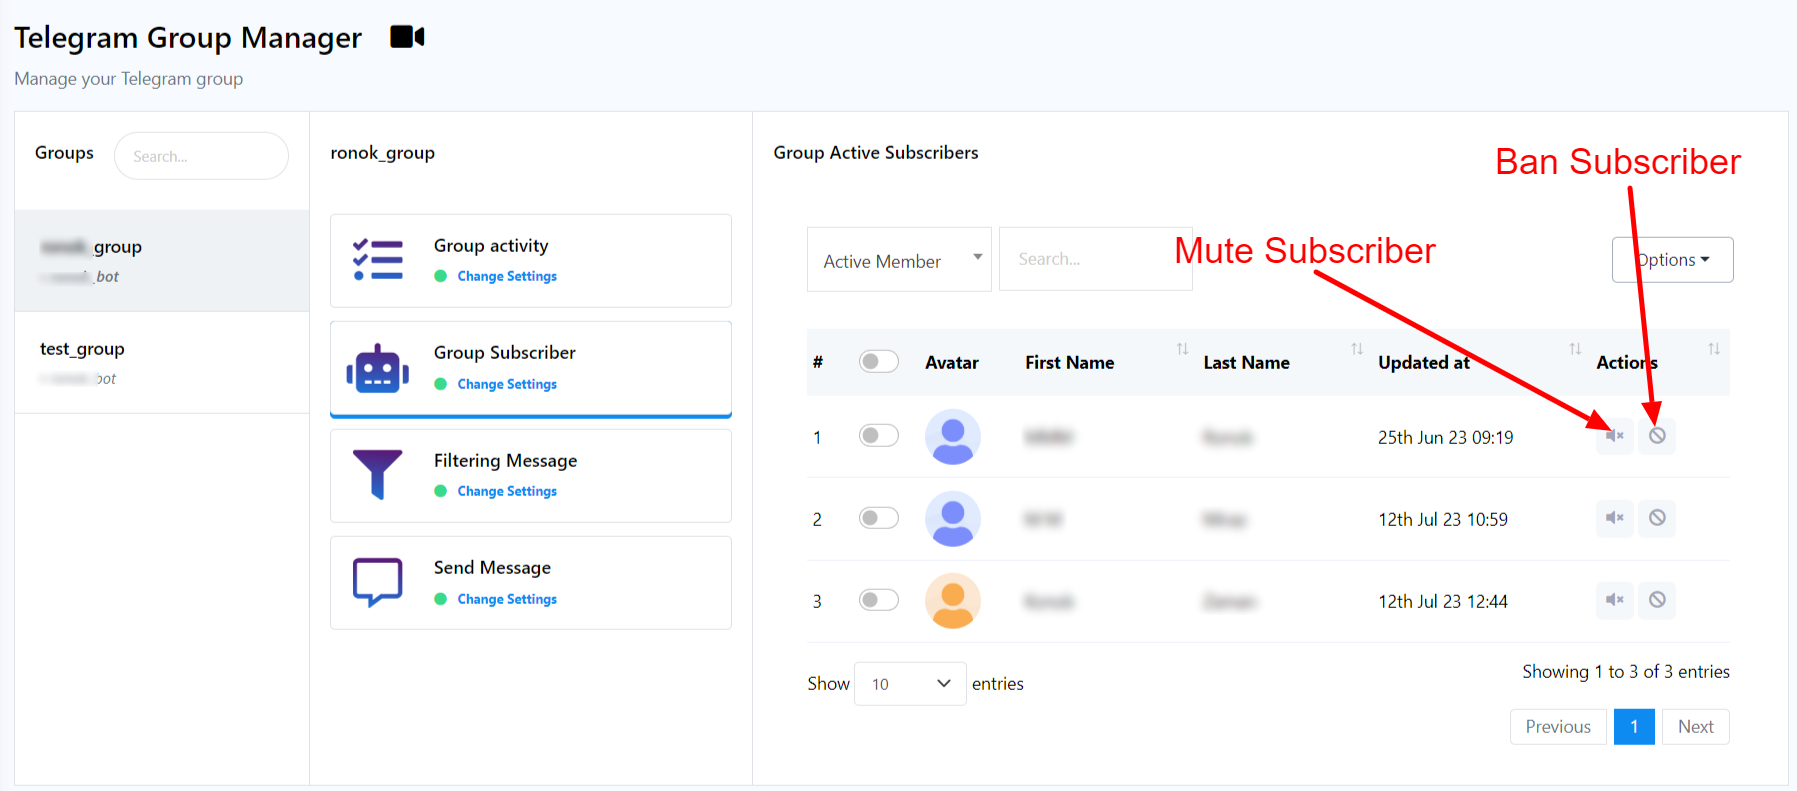Toggle the switch for row 3 subscriber
The image size is (1797, 791).
tap(878, 600)
